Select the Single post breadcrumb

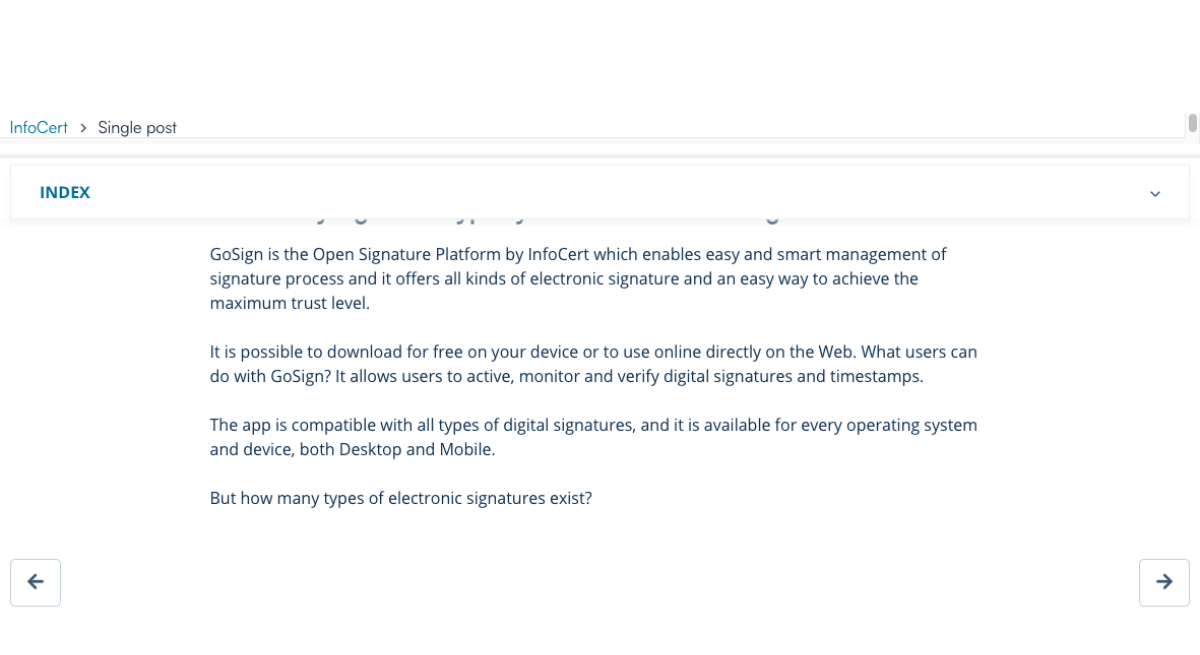pos(137,127)
